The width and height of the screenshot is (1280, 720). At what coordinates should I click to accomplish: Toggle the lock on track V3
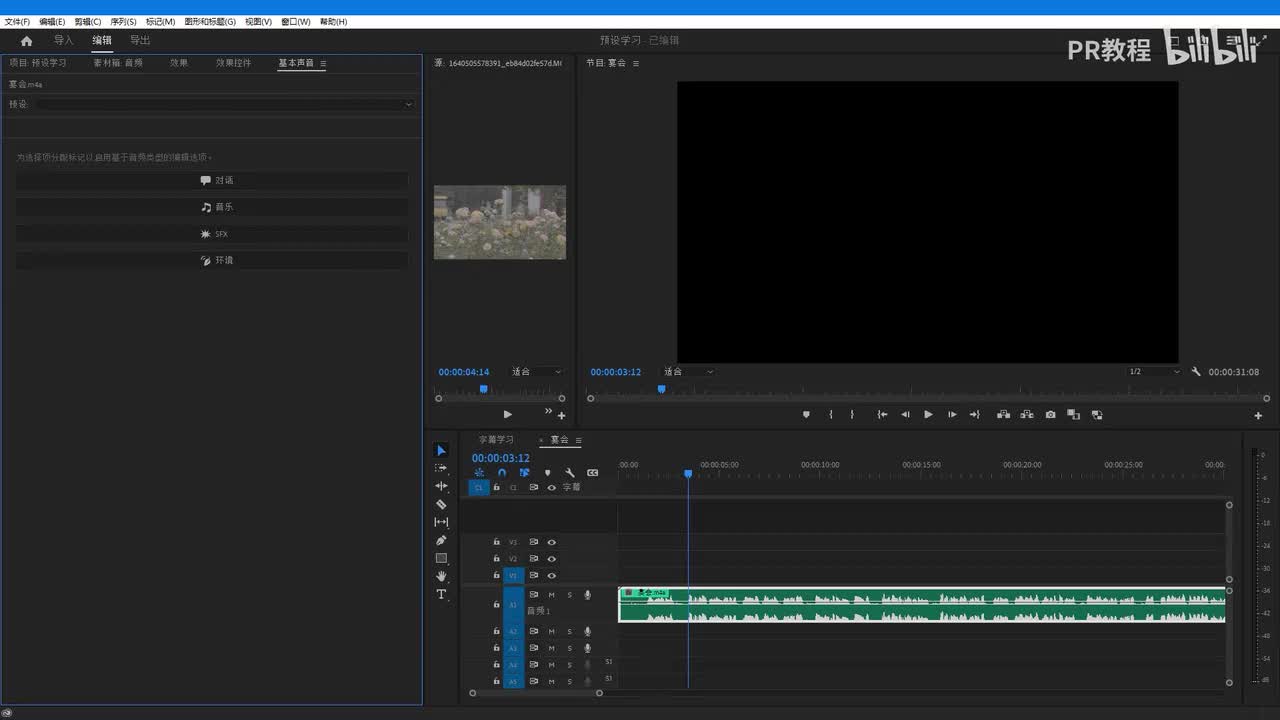coord(496,542)
